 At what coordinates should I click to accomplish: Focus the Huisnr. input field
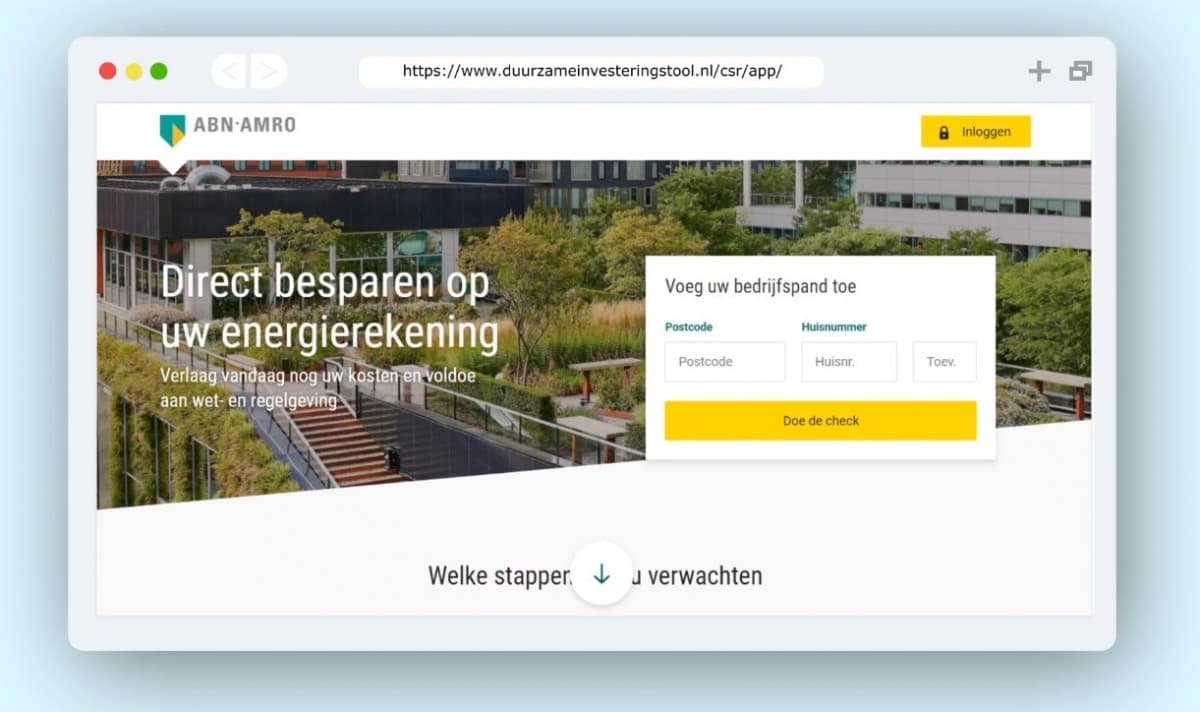tap(849, 362)
